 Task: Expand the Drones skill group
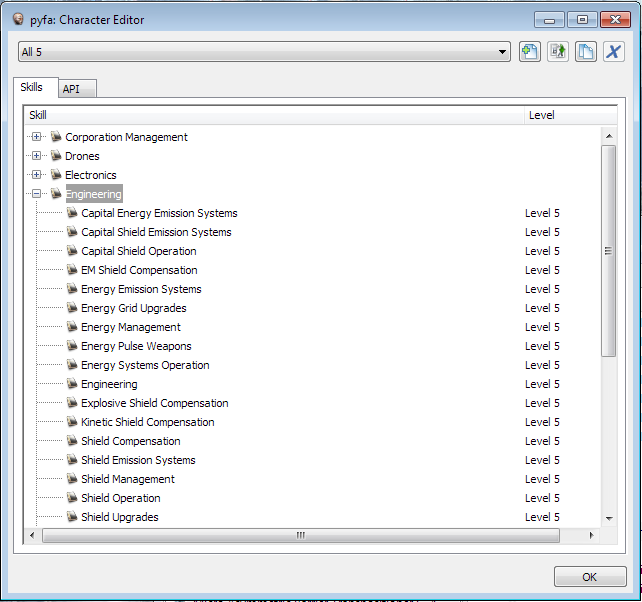[x=36, y=156]
